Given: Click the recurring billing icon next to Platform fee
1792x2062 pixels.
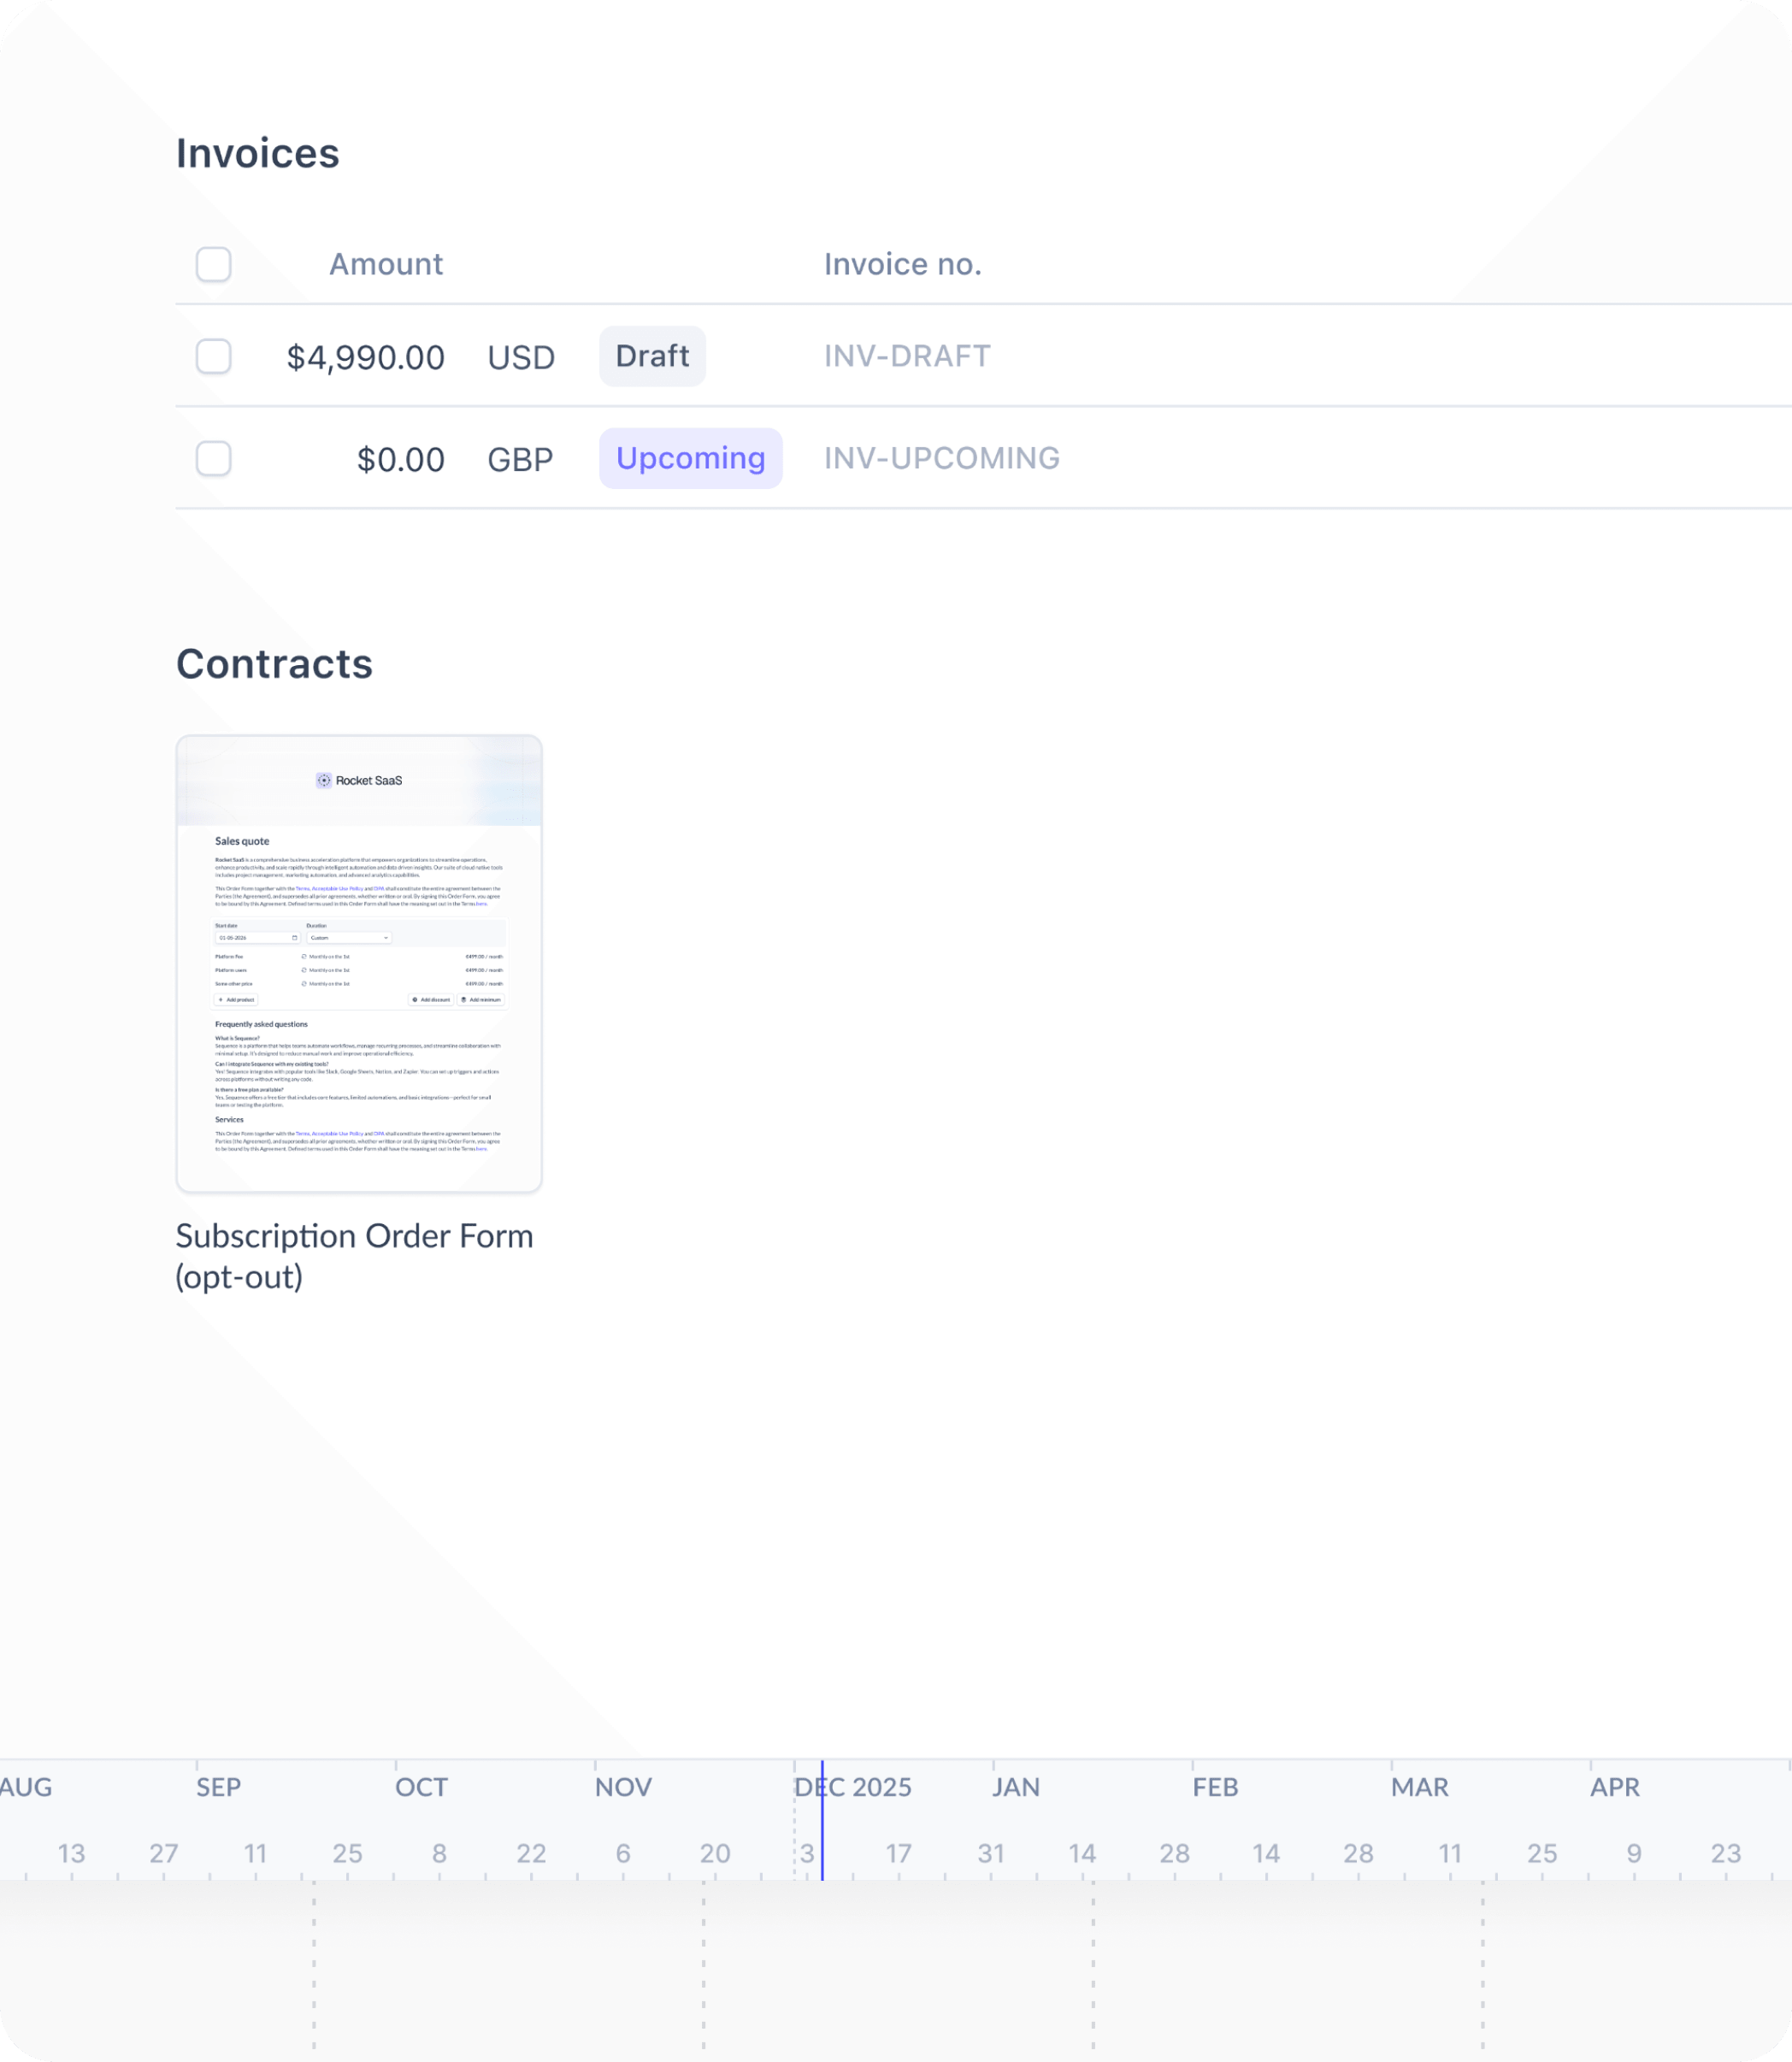Looking at the screenshot, I should tap(305, 958).
